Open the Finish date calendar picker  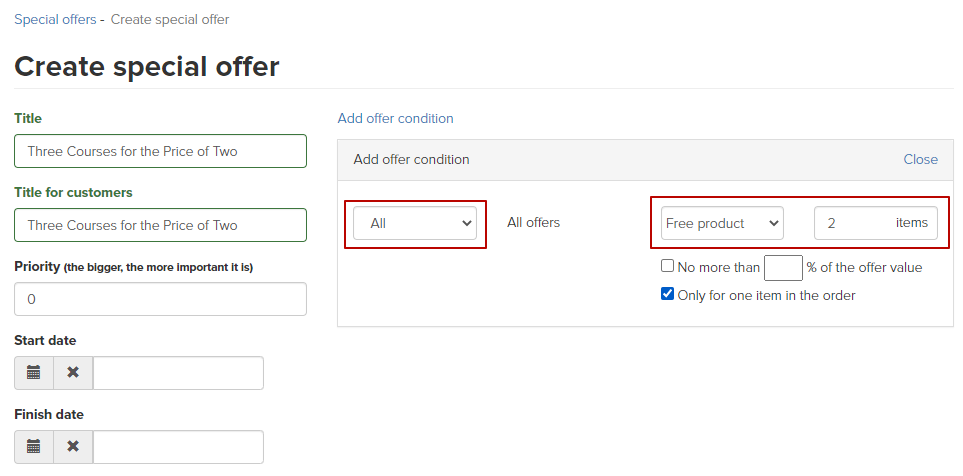(x=34, y=447)
